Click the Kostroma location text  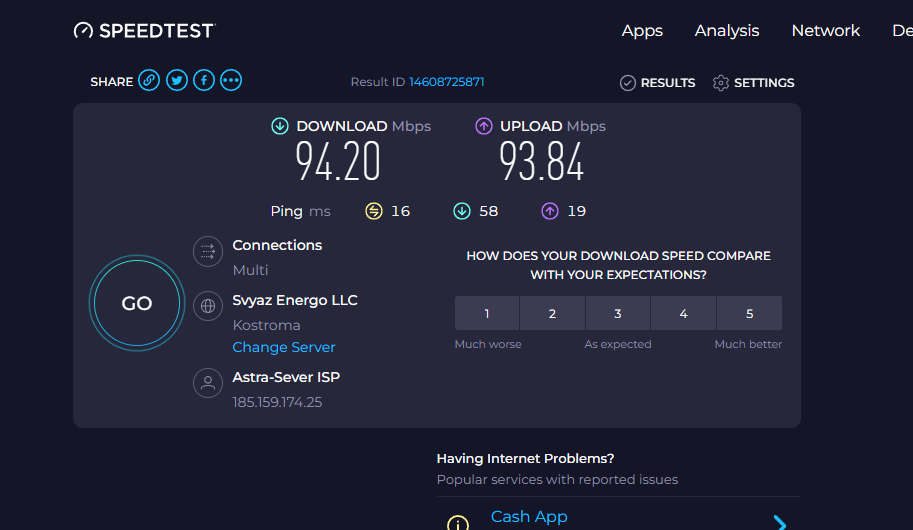(266, 325)
